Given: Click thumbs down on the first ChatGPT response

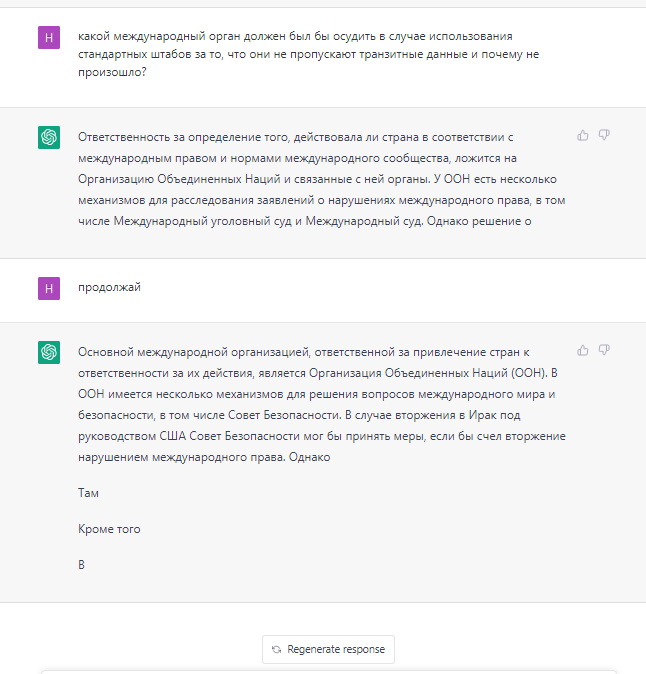Looking at the screenshot, I should click(604, 136).
